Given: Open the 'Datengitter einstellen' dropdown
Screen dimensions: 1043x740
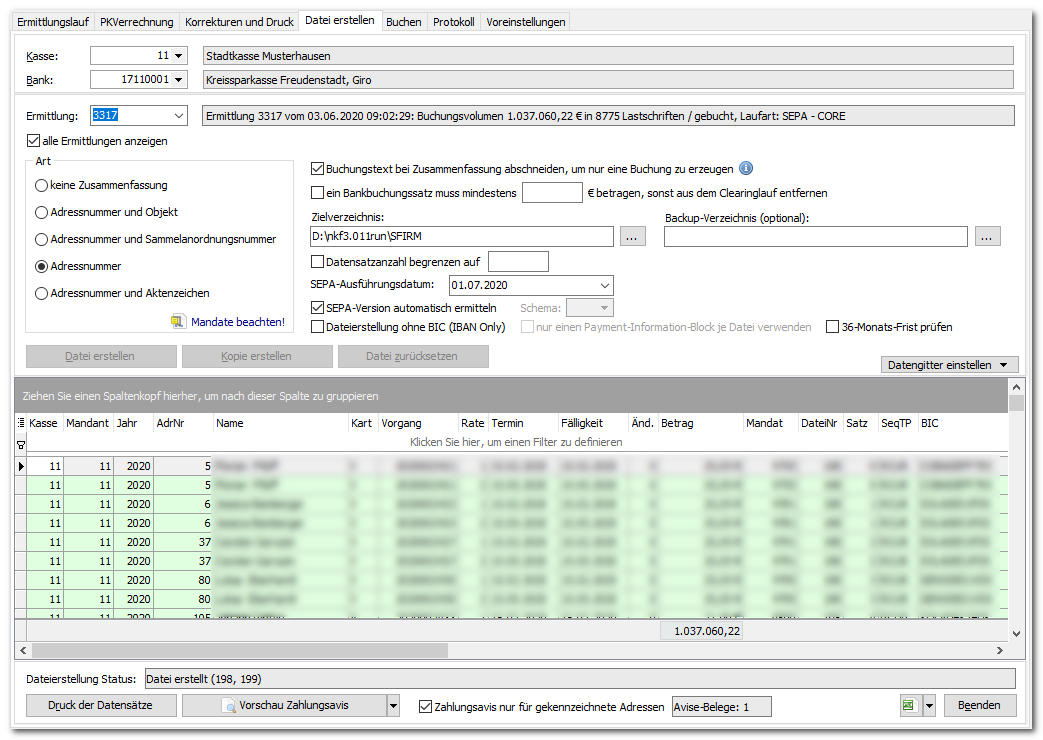Looking at the screenshot, I should tap(949, 365).
